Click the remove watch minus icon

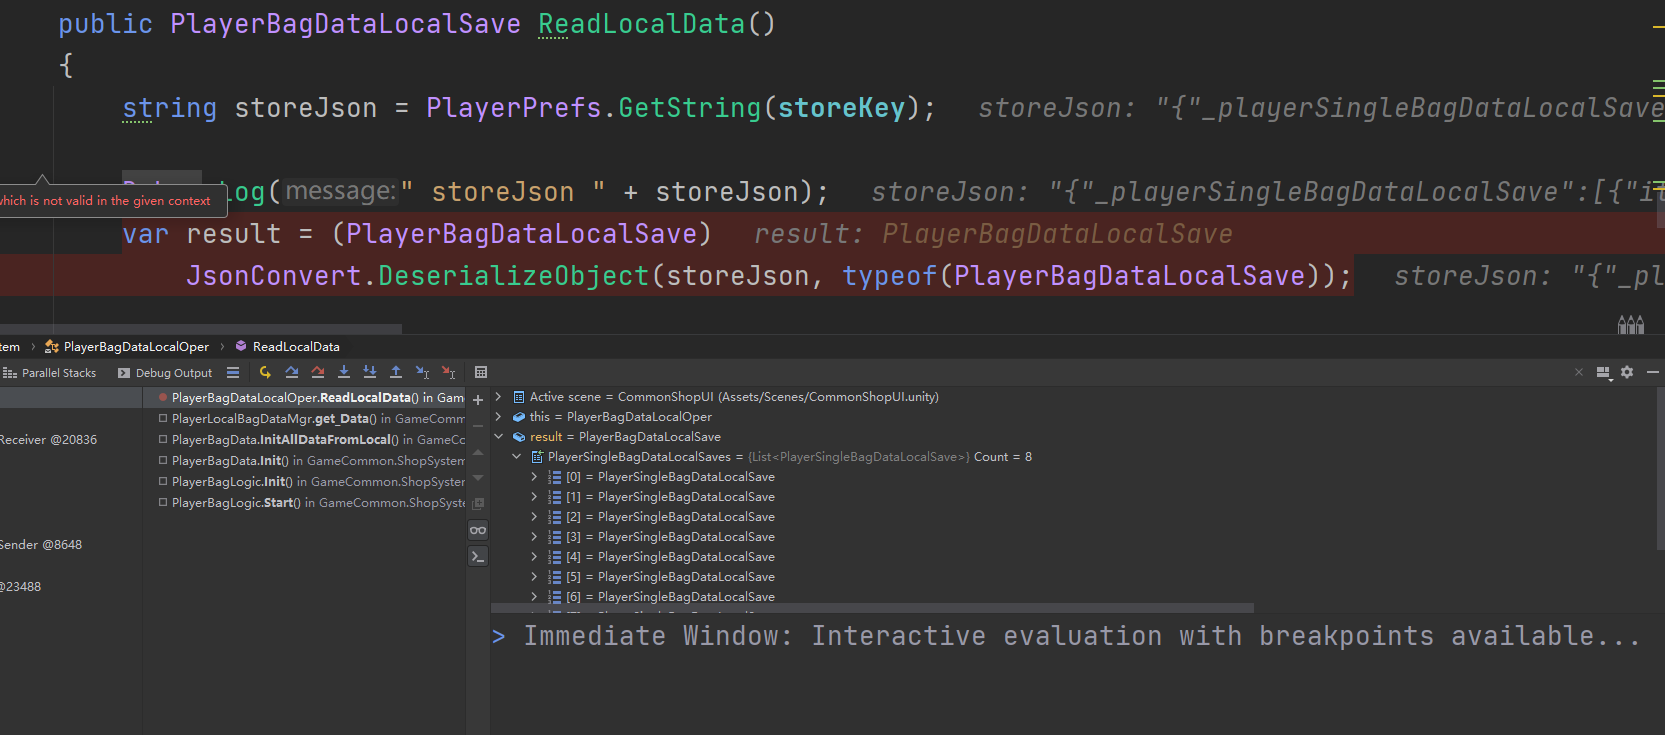[x=478, y=426]
